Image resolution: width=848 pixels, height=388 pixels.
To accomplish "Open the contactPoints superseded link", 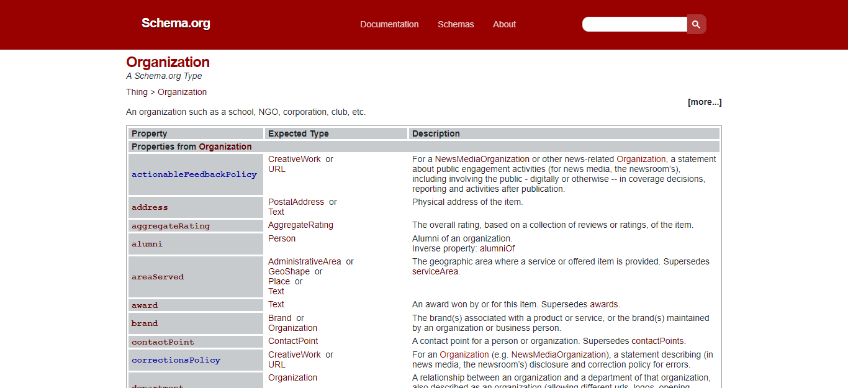I will (x=658, y=341).
